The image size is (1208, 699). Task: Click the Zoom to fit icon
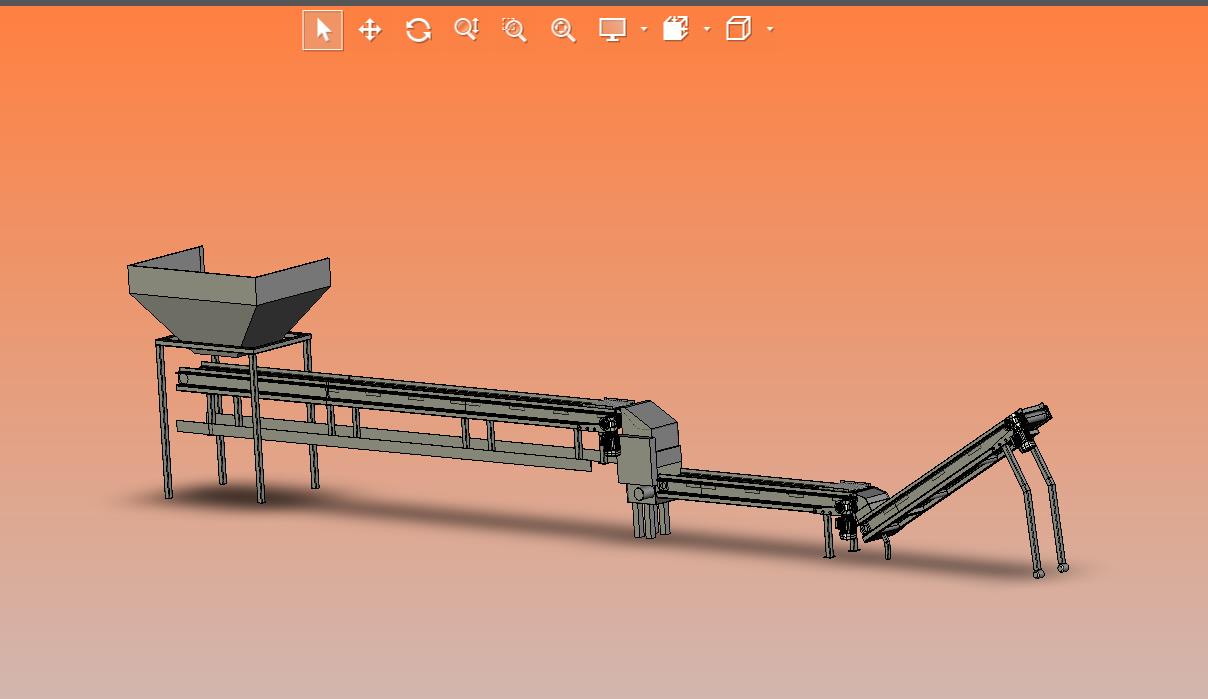tap(563, 30)
